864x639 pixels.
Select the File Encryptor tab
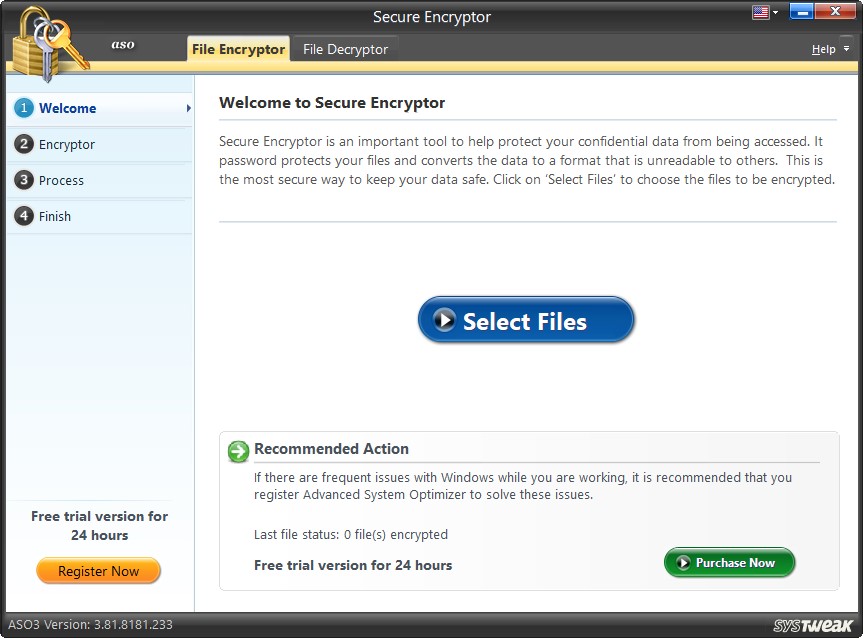238,48
